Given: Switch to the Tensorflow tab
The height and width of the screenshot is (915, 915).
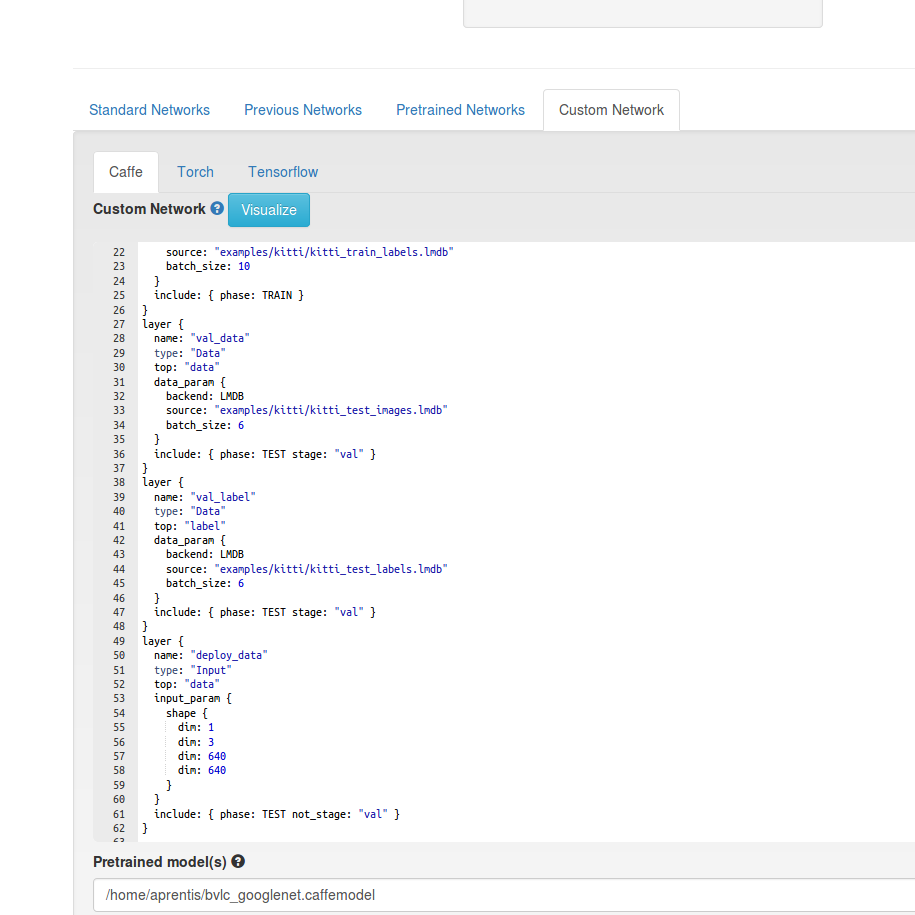Looking at the screenshot, I should pyautogui.click(x=282, y=172).
